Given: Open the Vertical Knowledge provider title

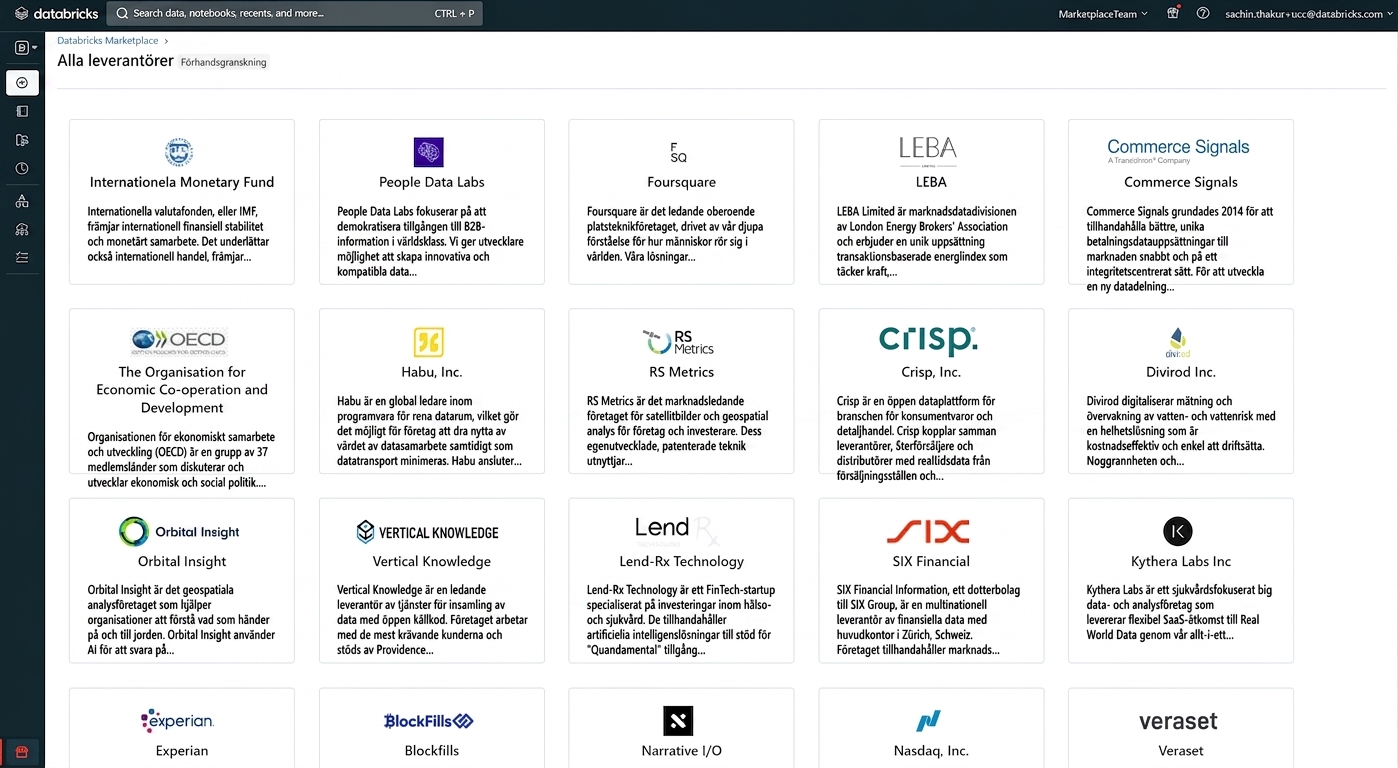Looking at the screenshot, I should tap(432, 561).
